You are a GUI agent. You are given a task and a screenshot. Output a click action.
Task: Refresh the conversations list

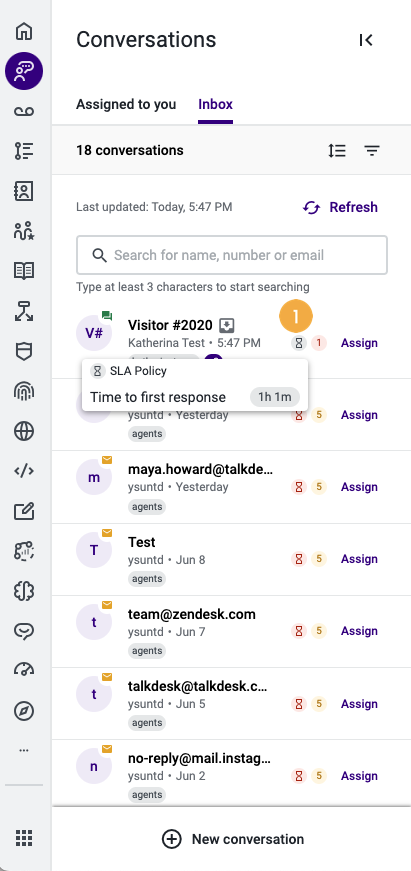[x=340, y=207]
